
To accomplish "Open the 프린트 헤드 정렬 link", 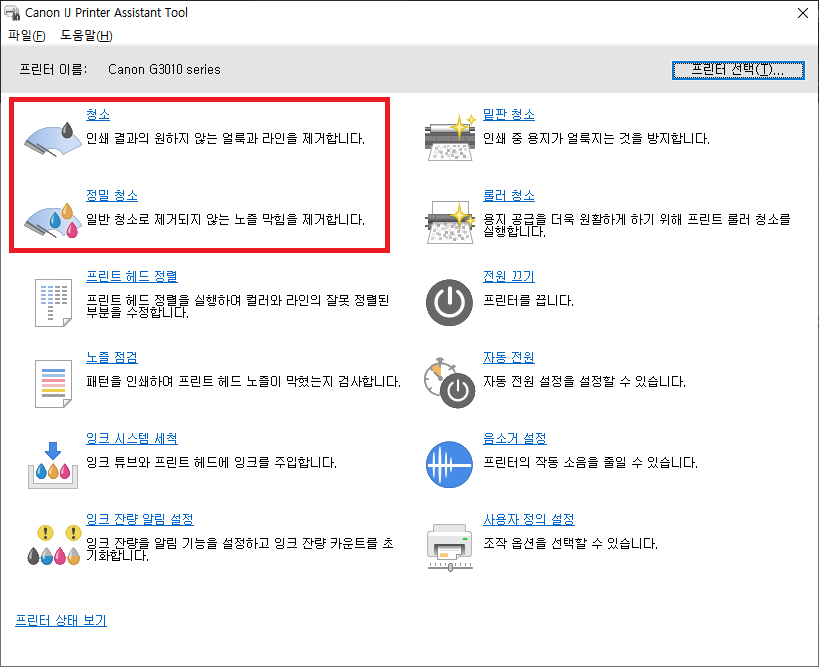I will coord(132,276).
